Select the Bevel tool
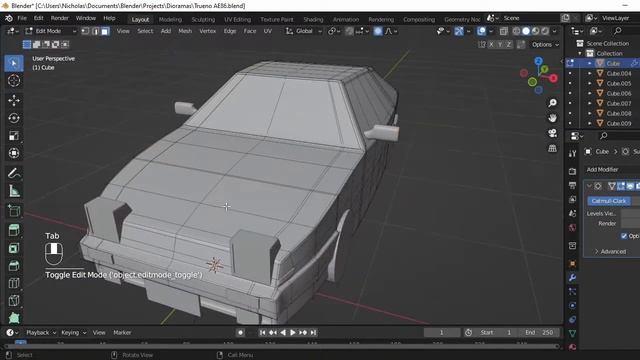Screen dimensions: 640x360 [x=14, y=266]
